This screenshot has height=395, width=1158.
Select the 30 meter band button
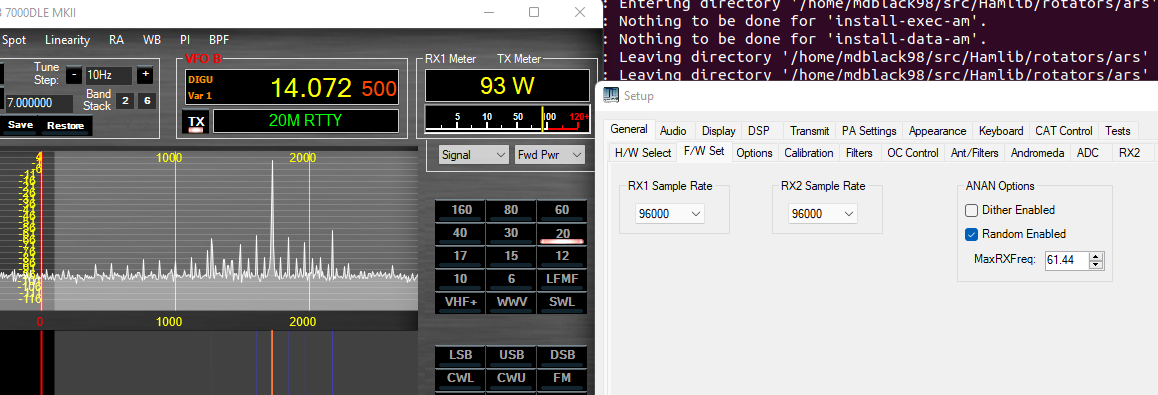[x=511, y=233]
